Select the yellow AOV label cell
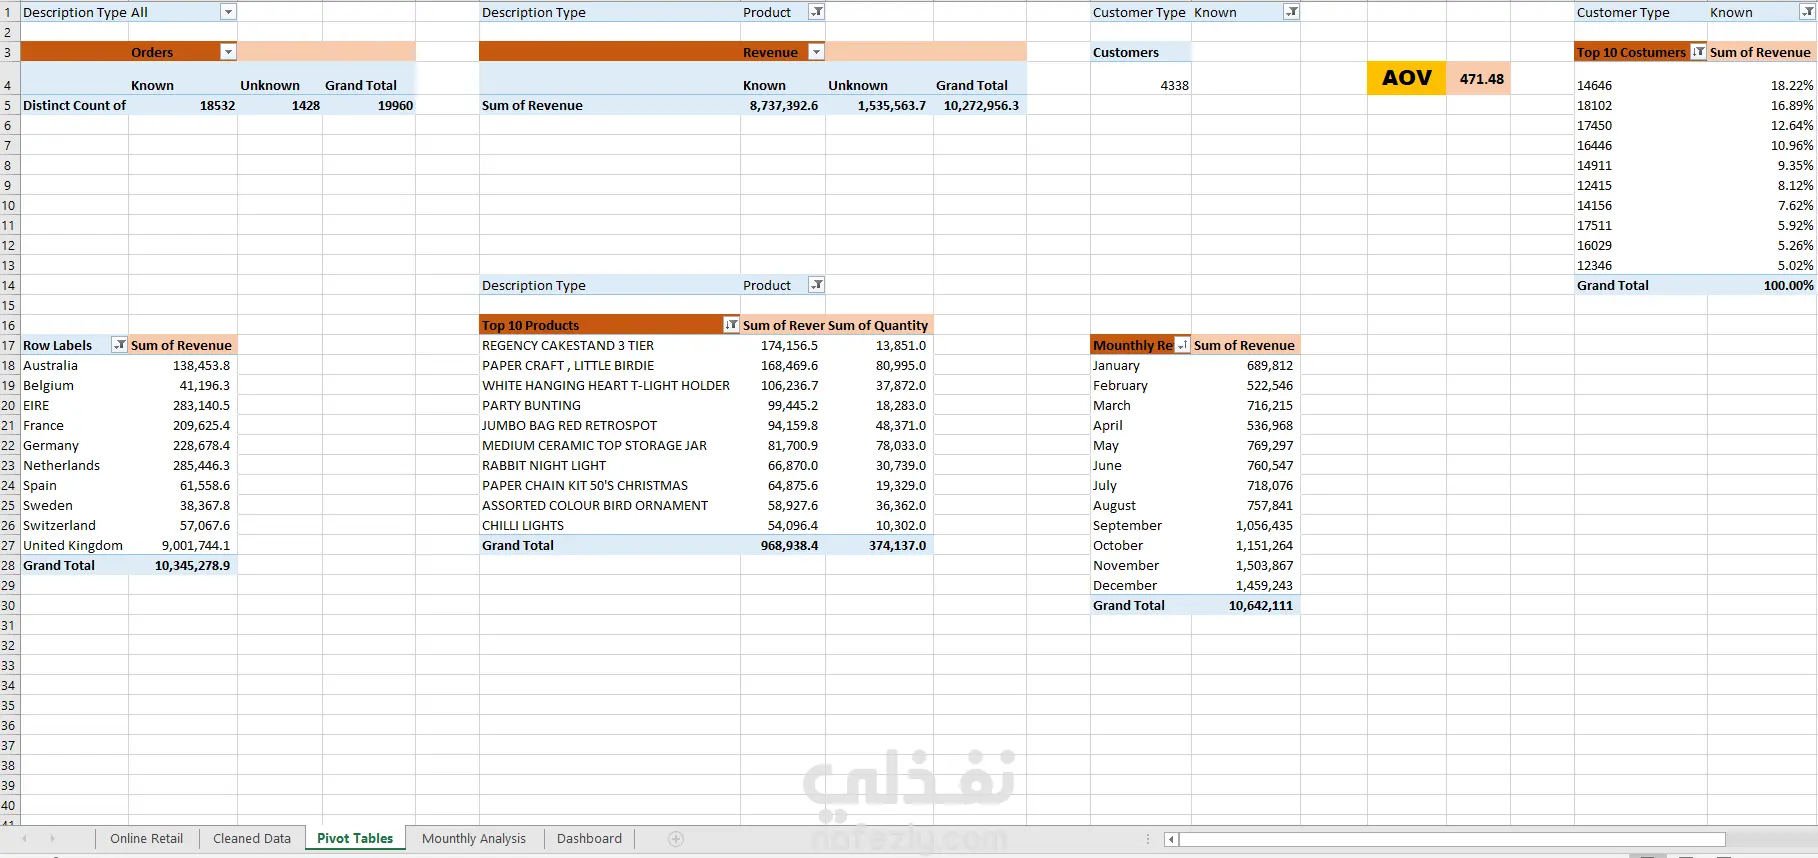Viewport: 1818px width, 858px height. tap(1407, 78)
